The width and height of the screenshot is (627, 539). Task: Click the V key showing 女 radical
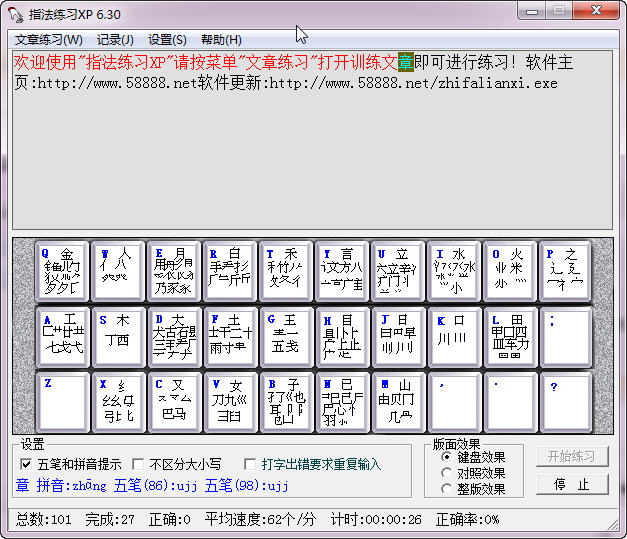point(230,402)
